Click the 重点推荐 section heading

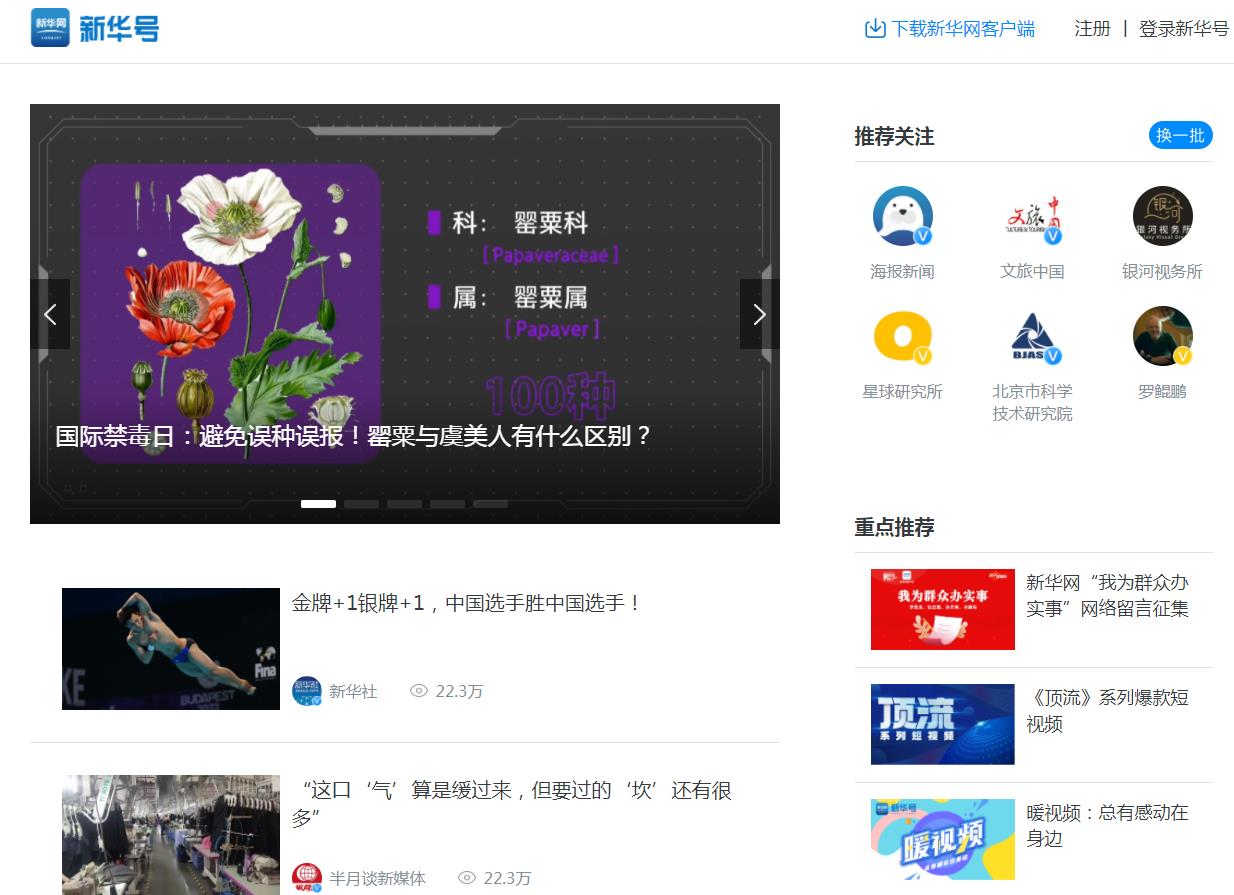[x=894, y=527]
